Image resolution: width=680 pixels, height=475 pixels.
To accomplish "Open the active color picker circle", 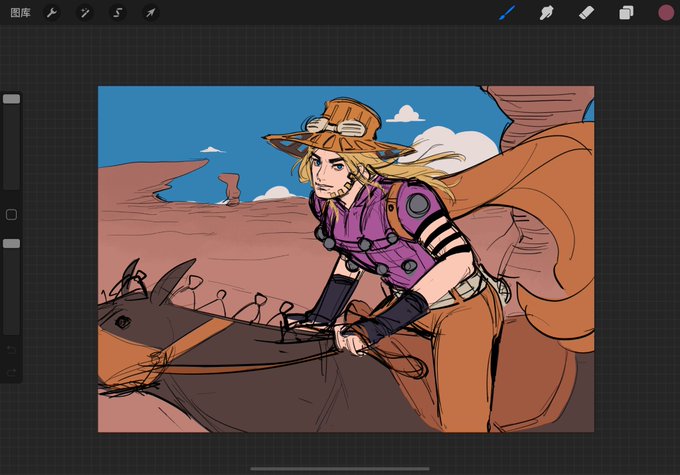I will tap(666, 13).
